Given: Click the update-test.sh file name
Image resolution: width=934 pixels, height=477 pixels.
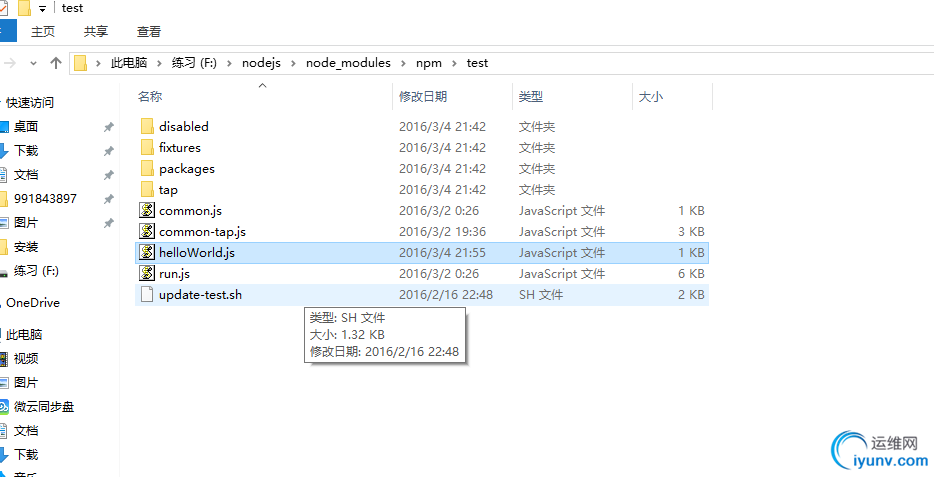Looking at the screenshot, I should pos(200,295).
